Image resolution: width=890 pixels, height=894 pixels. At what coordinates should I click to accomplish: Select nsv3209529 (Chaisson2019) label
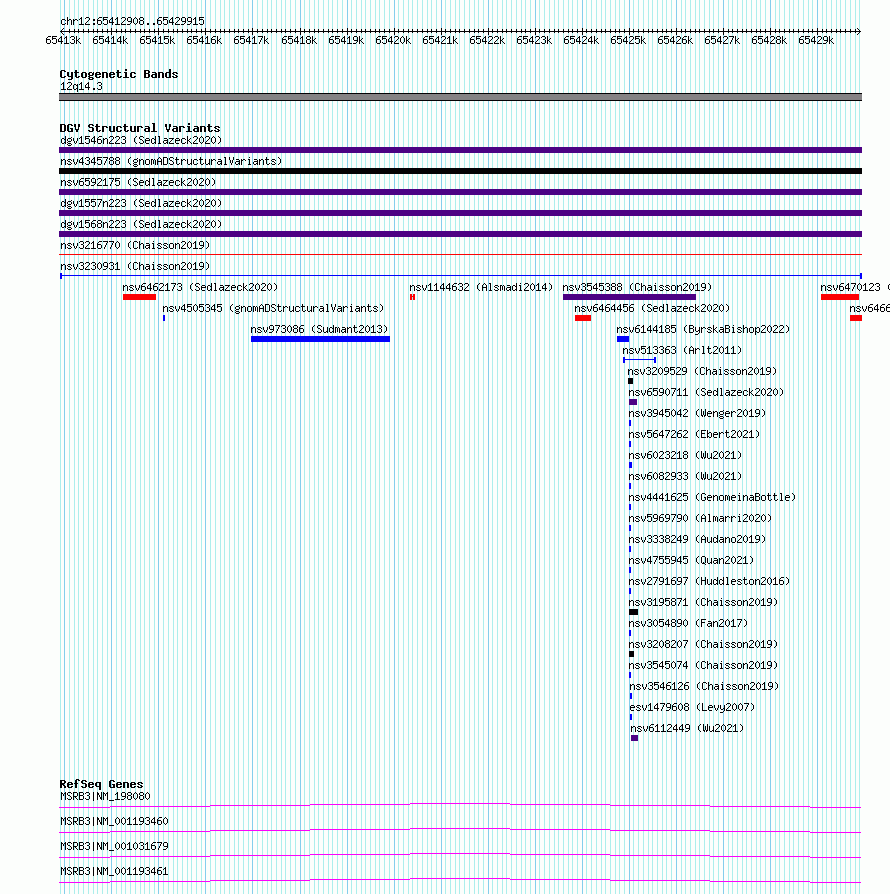[x=702, y=371]
